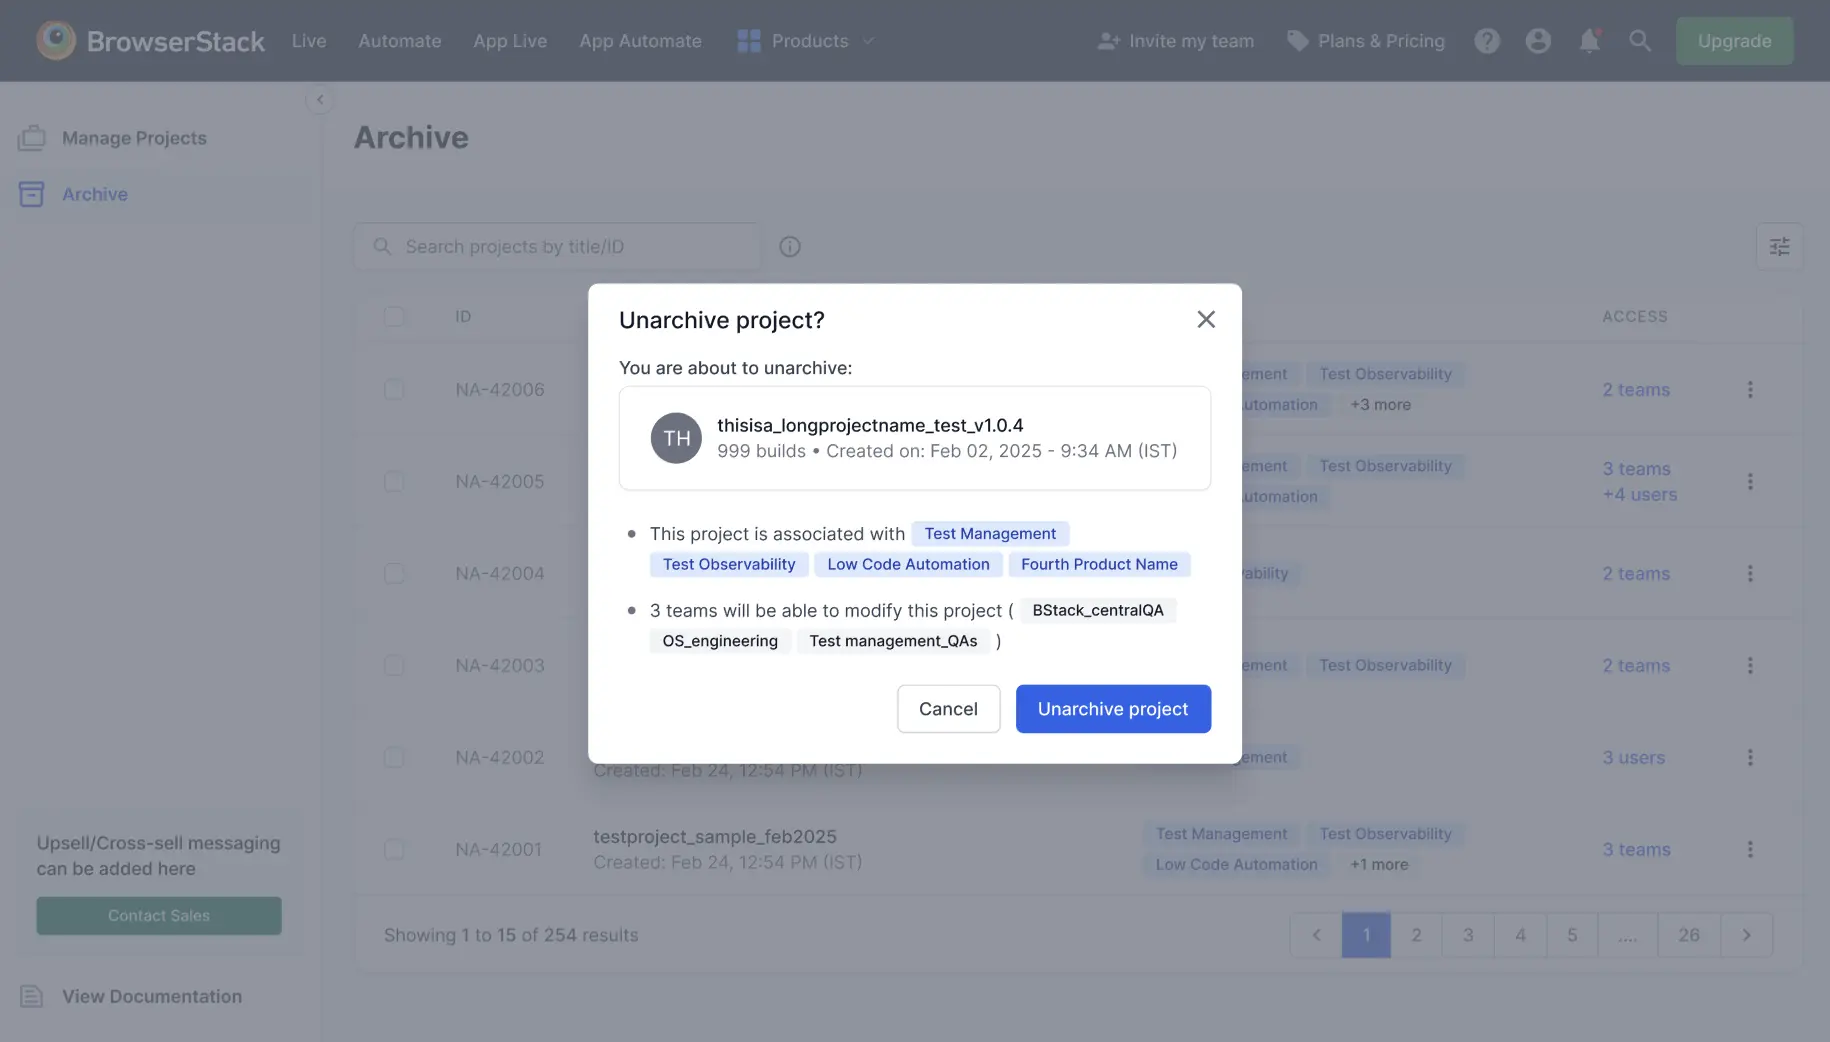This screenshot has width=1830, height=1042.
Task: Click the Archive box icon in sidebar
Action: tap(32, 194)
